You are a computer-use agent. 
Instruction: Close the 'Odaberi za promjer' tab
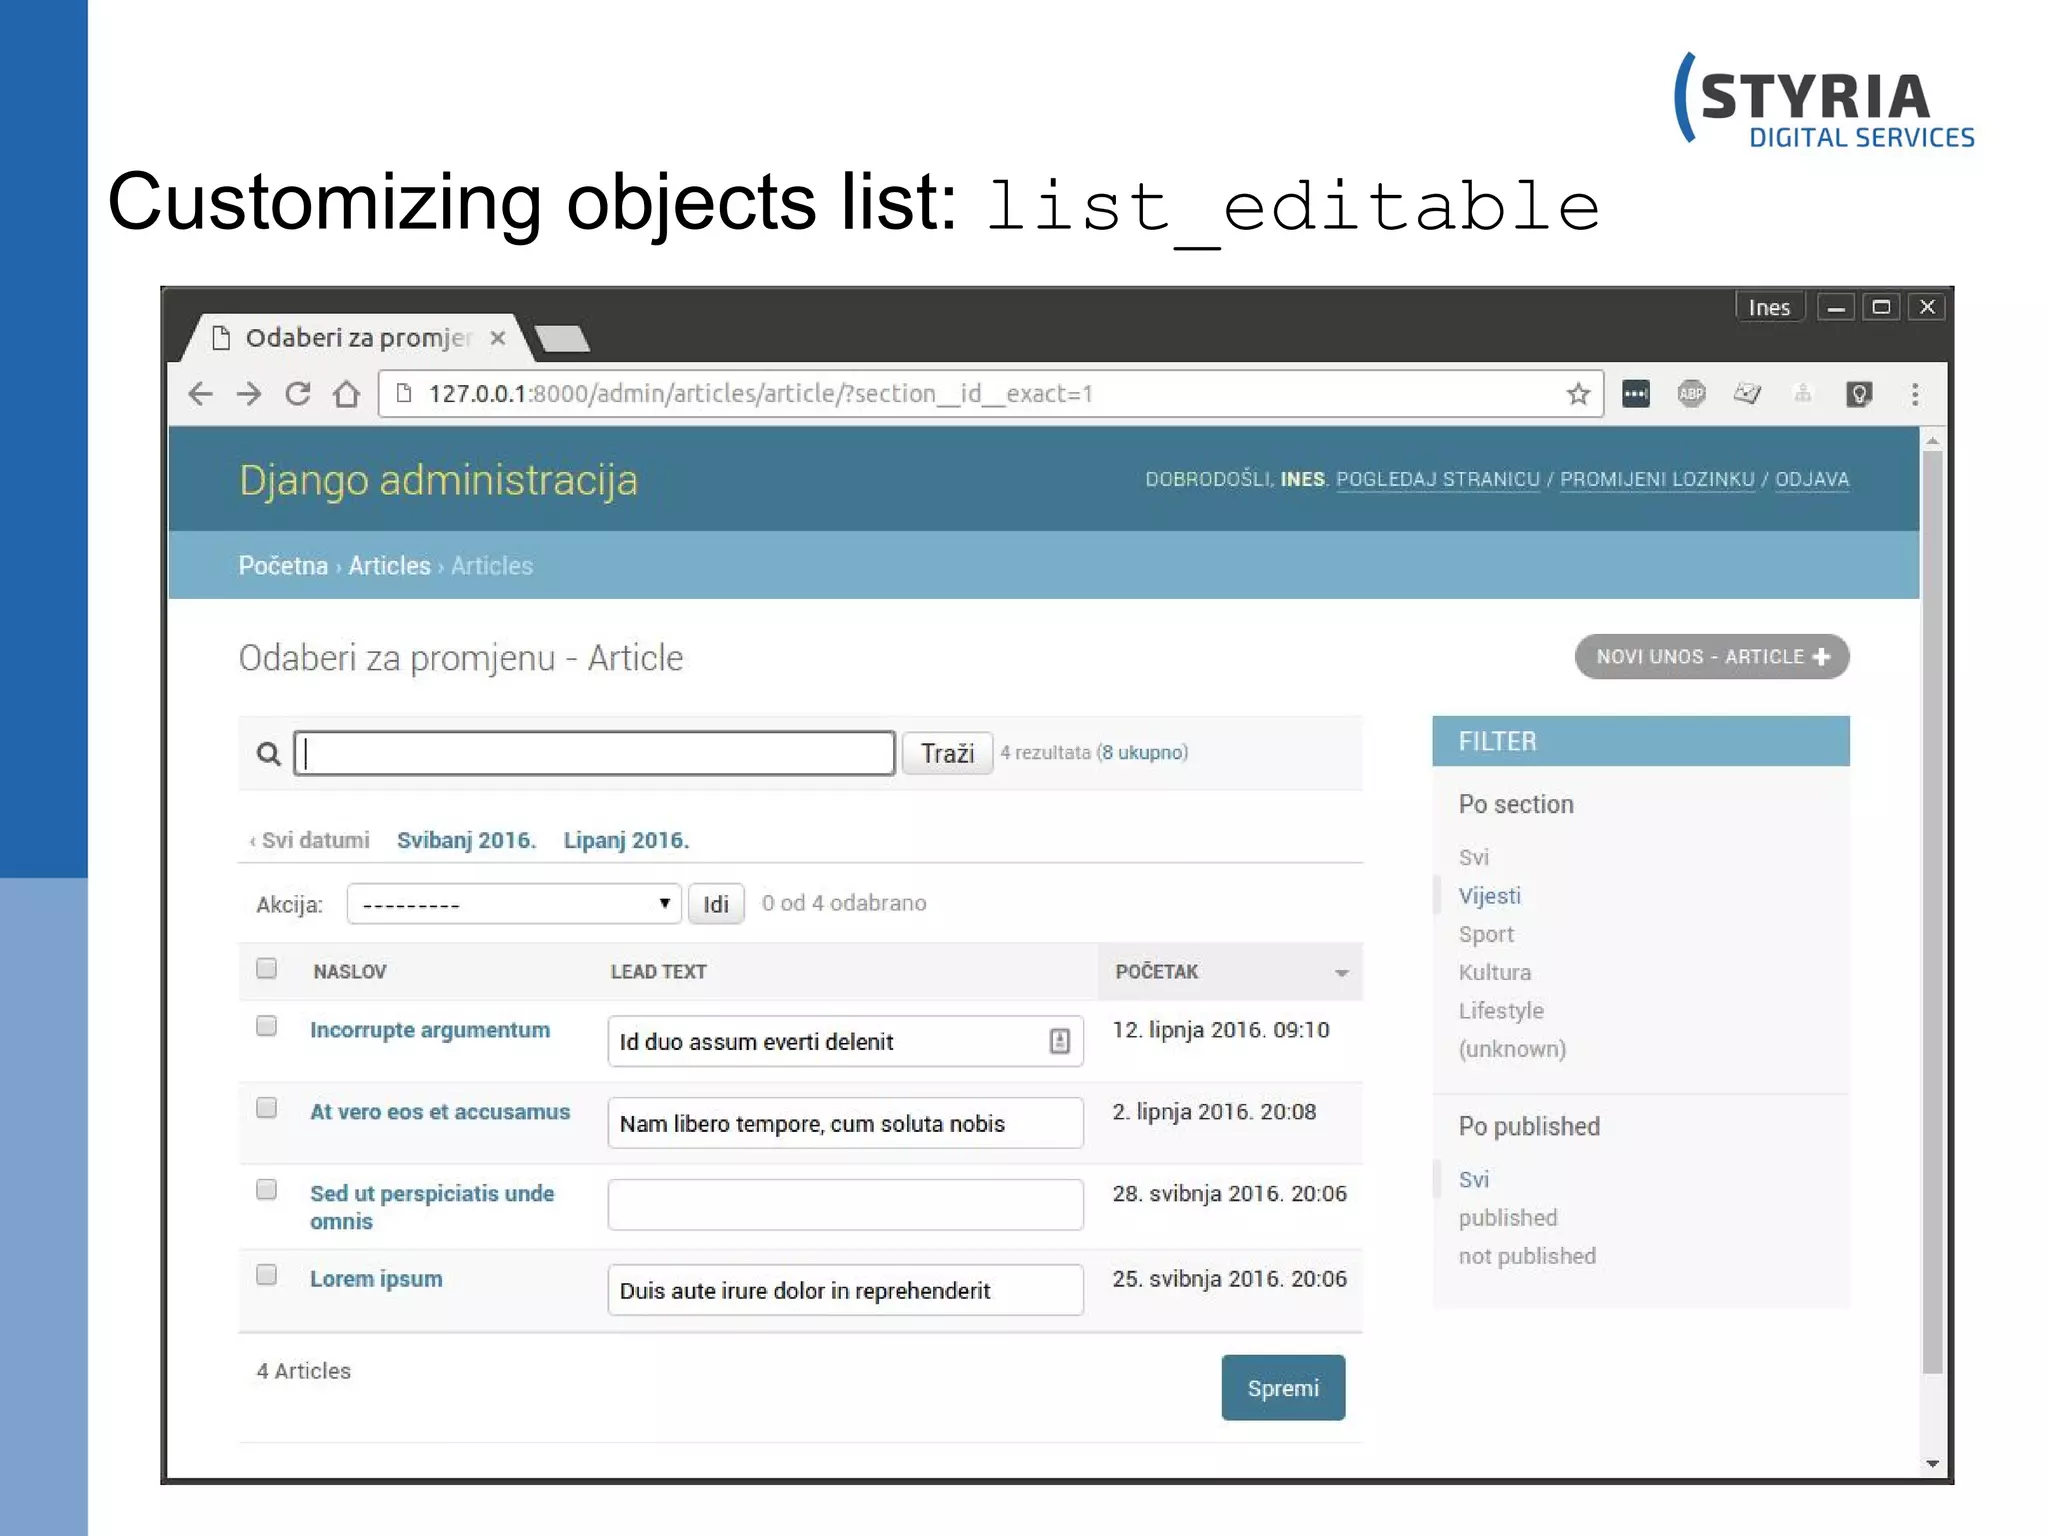(497, 338)
